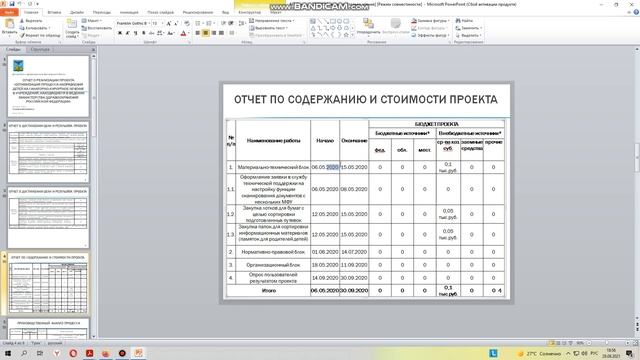Apply bold formatting (Ж)
The height and width of the screenshot is (360, 640).
click(120, 33)
